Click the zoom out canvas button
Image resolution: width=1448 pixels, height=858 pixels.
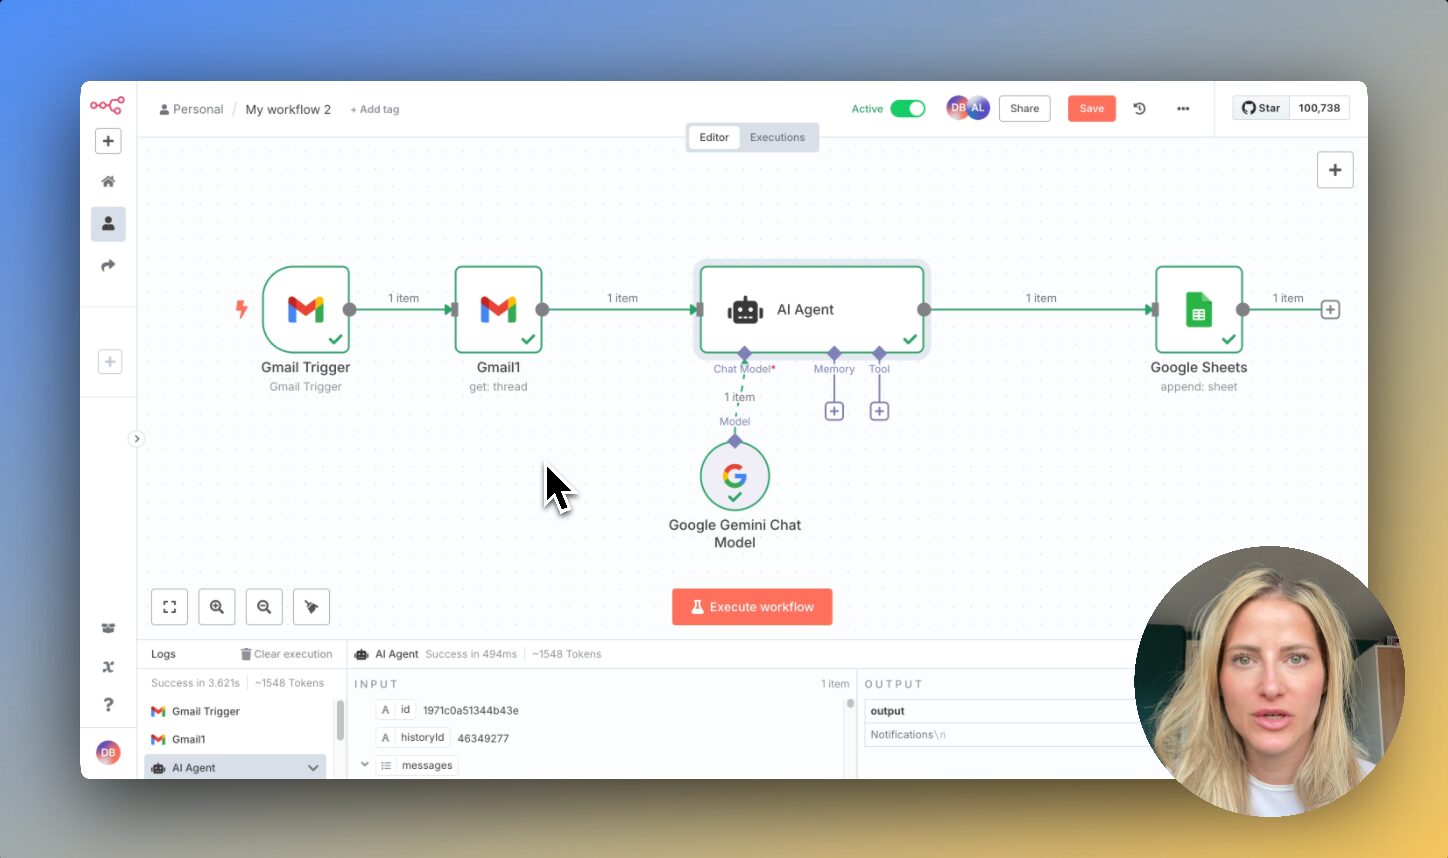[264, 606]
